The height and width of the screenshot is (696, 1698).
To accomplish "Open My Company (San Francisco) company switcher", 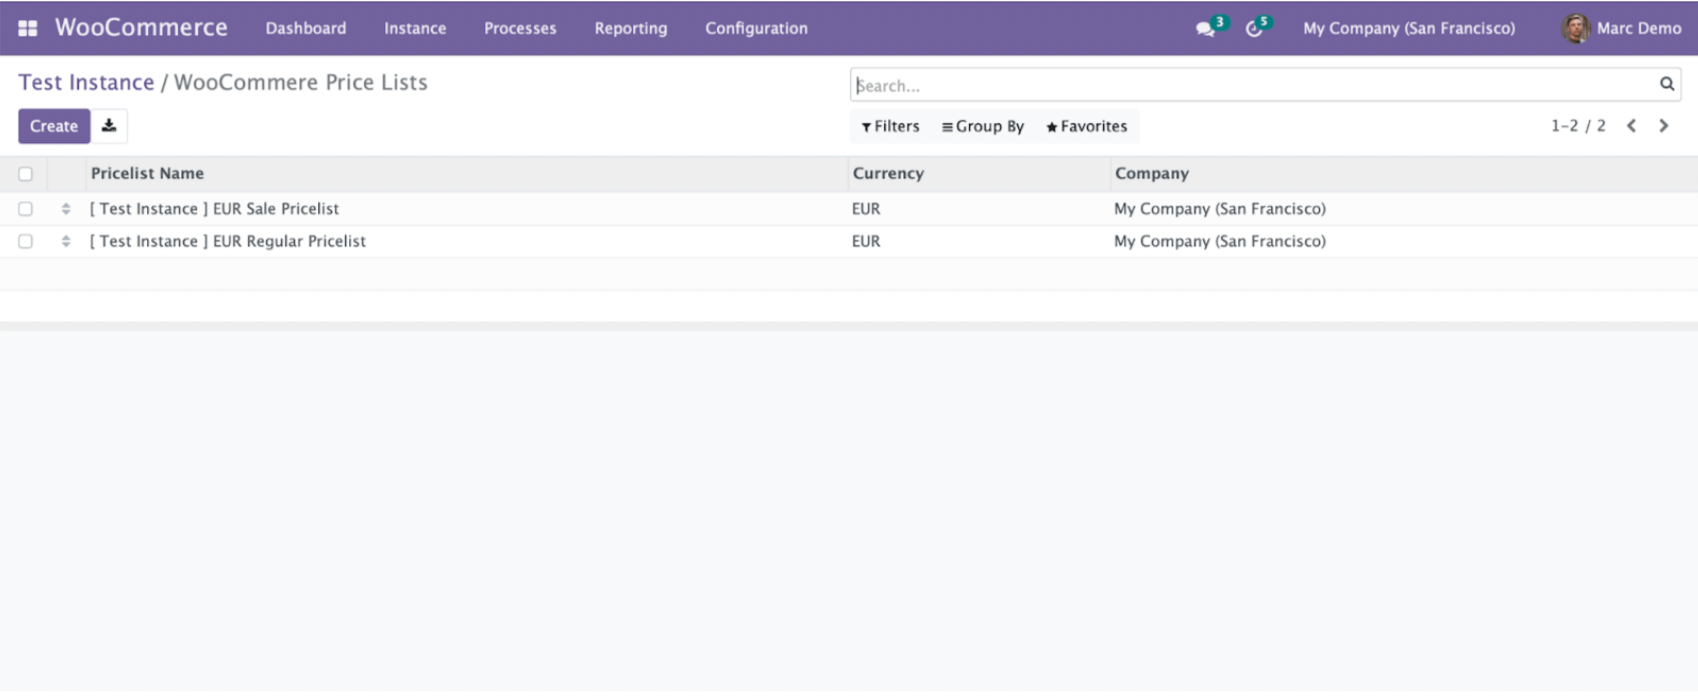I will click(x=1409, y=28).
